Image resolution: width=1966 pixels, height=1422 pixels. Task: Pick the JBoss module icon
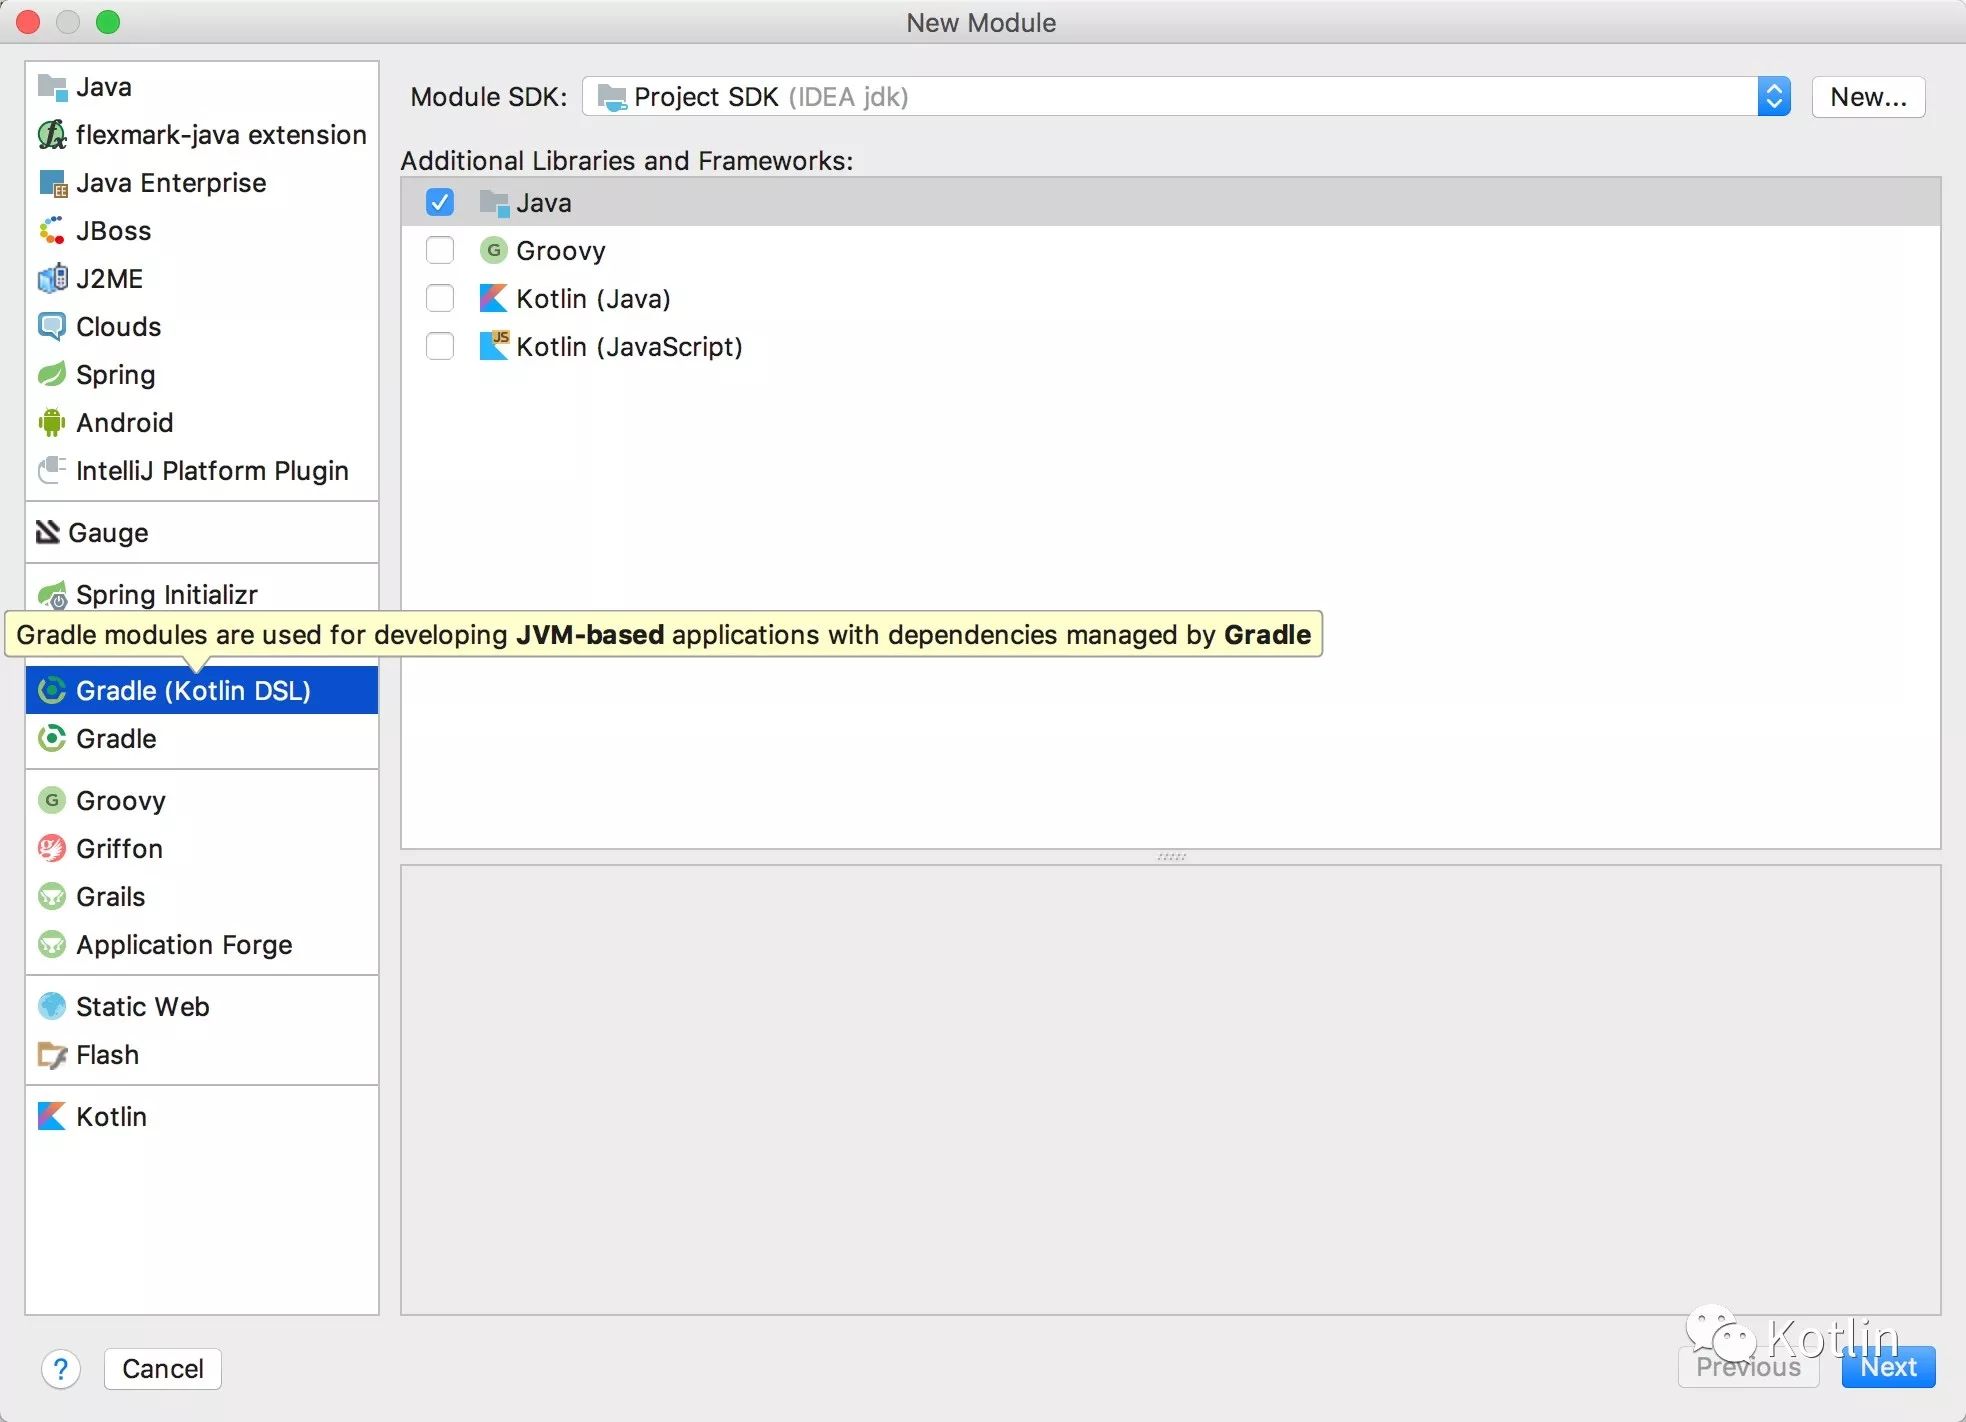tap(52, 231)
